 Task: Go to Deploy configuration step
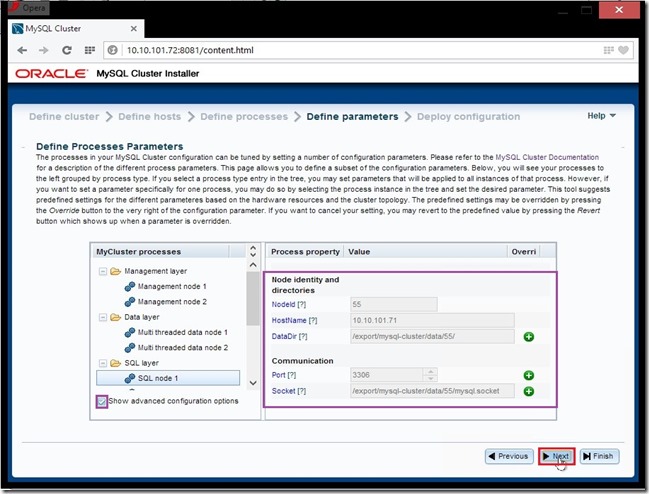[x=469, y=117]
